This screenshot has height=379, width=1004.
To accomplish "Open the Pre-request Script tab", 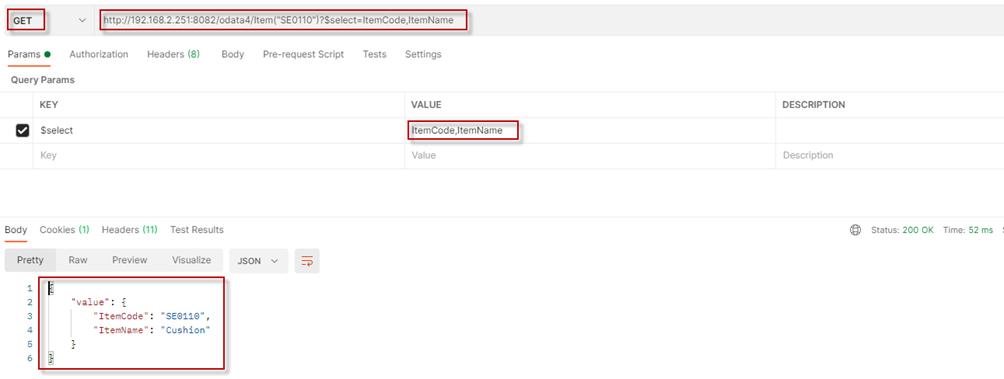I will [304, 54].
